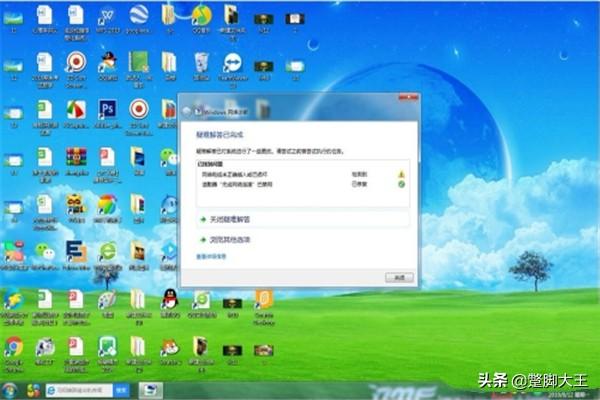The height and width of the screenshot is (400, 600).
Task: Open the orange desktop shortcut icon
Action: point(264,299)
